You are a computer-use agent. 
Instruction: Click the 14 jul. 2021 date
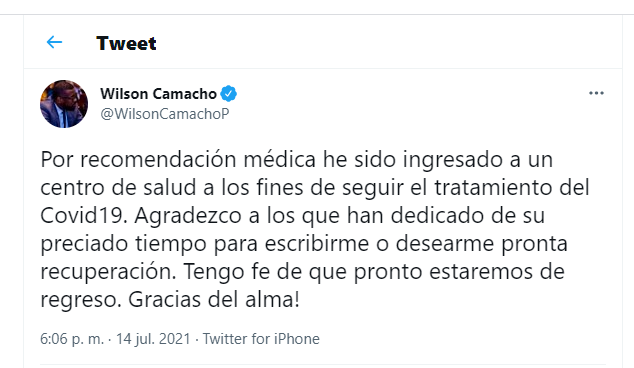point(153,338)
